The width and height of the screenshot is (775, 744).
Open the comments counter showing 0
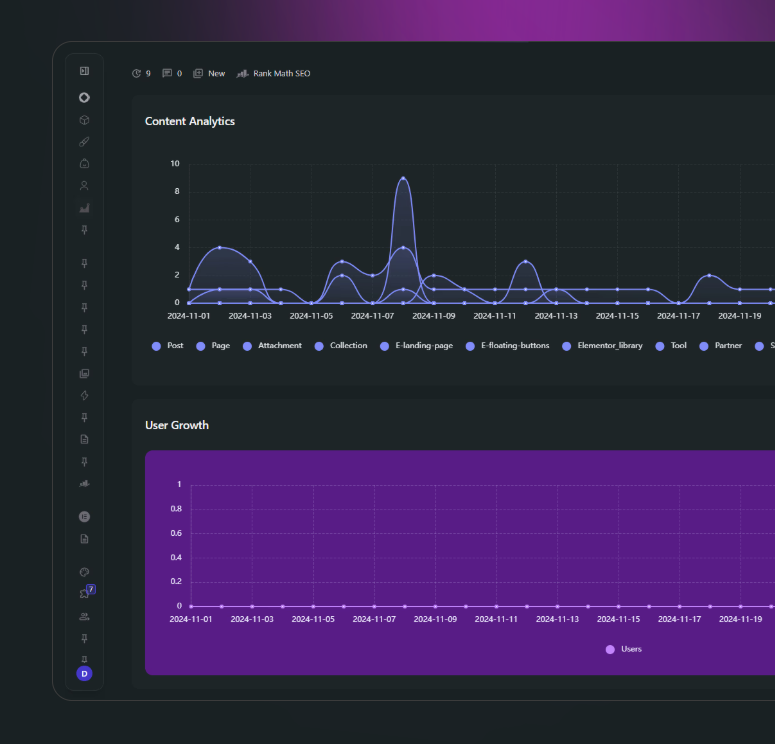[x=172, y=73]
